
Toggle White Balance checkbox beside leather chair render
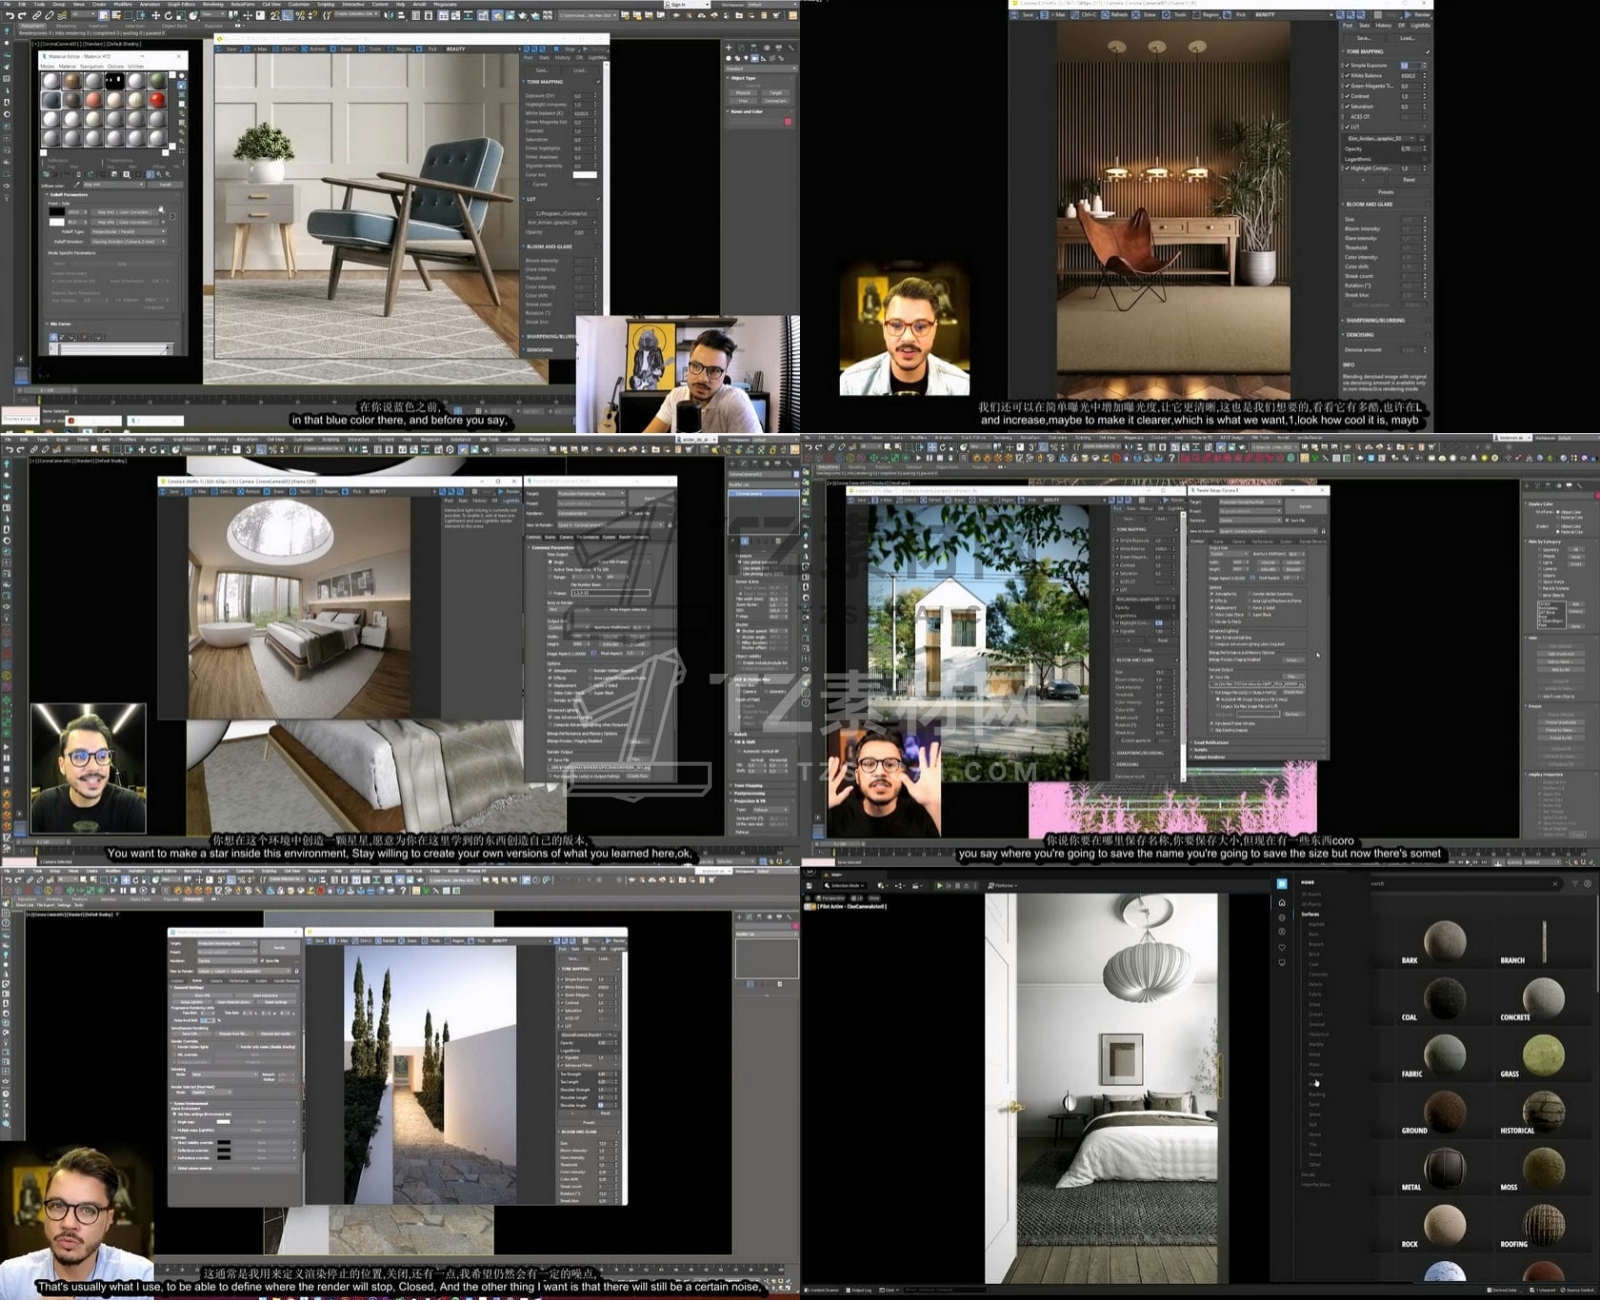click(x=1347, y=75)
